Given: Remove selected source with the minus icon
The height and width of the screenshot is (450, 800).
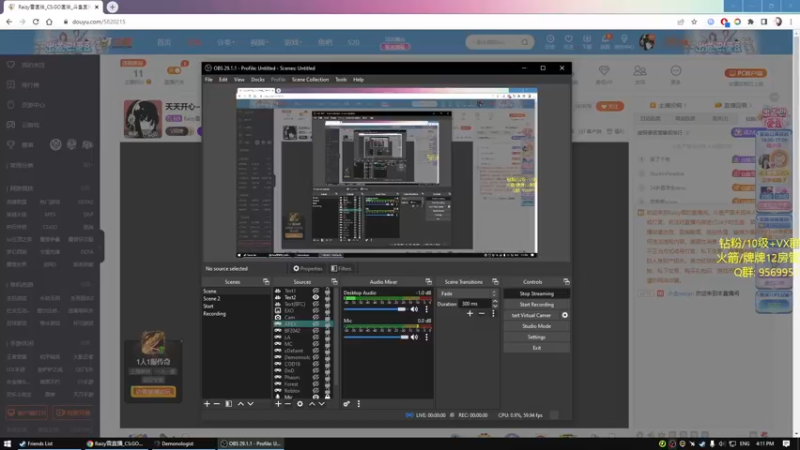Looking at the screenshot, I should (288, 404).
